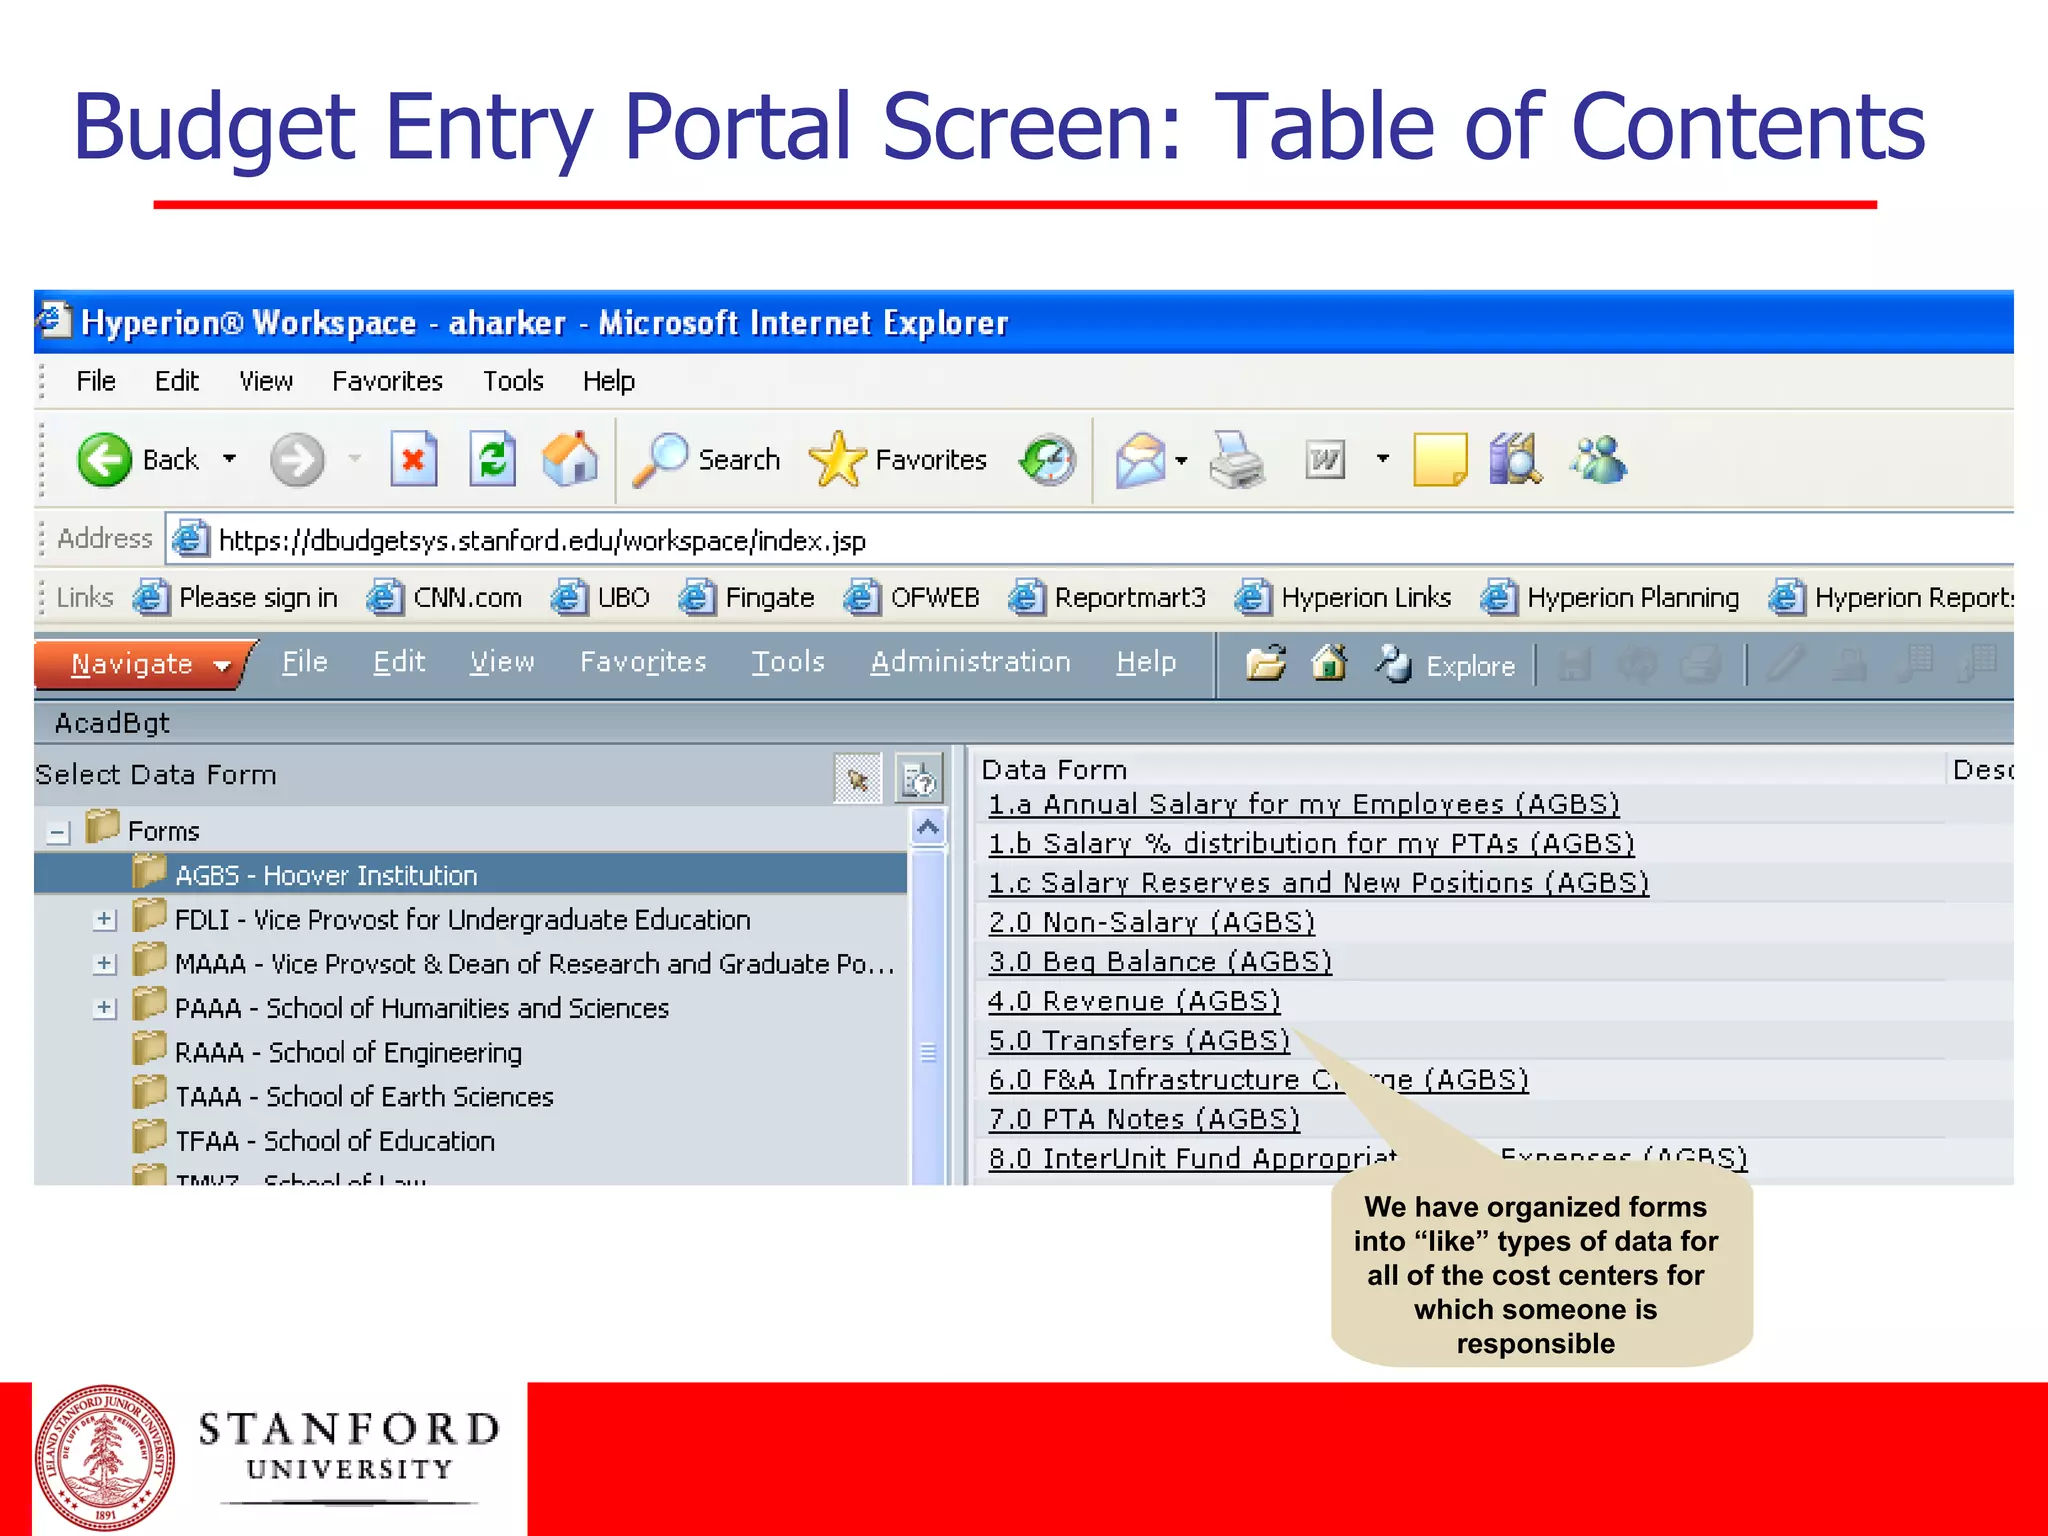Click the green Back arrow button

tap(105, 460)
